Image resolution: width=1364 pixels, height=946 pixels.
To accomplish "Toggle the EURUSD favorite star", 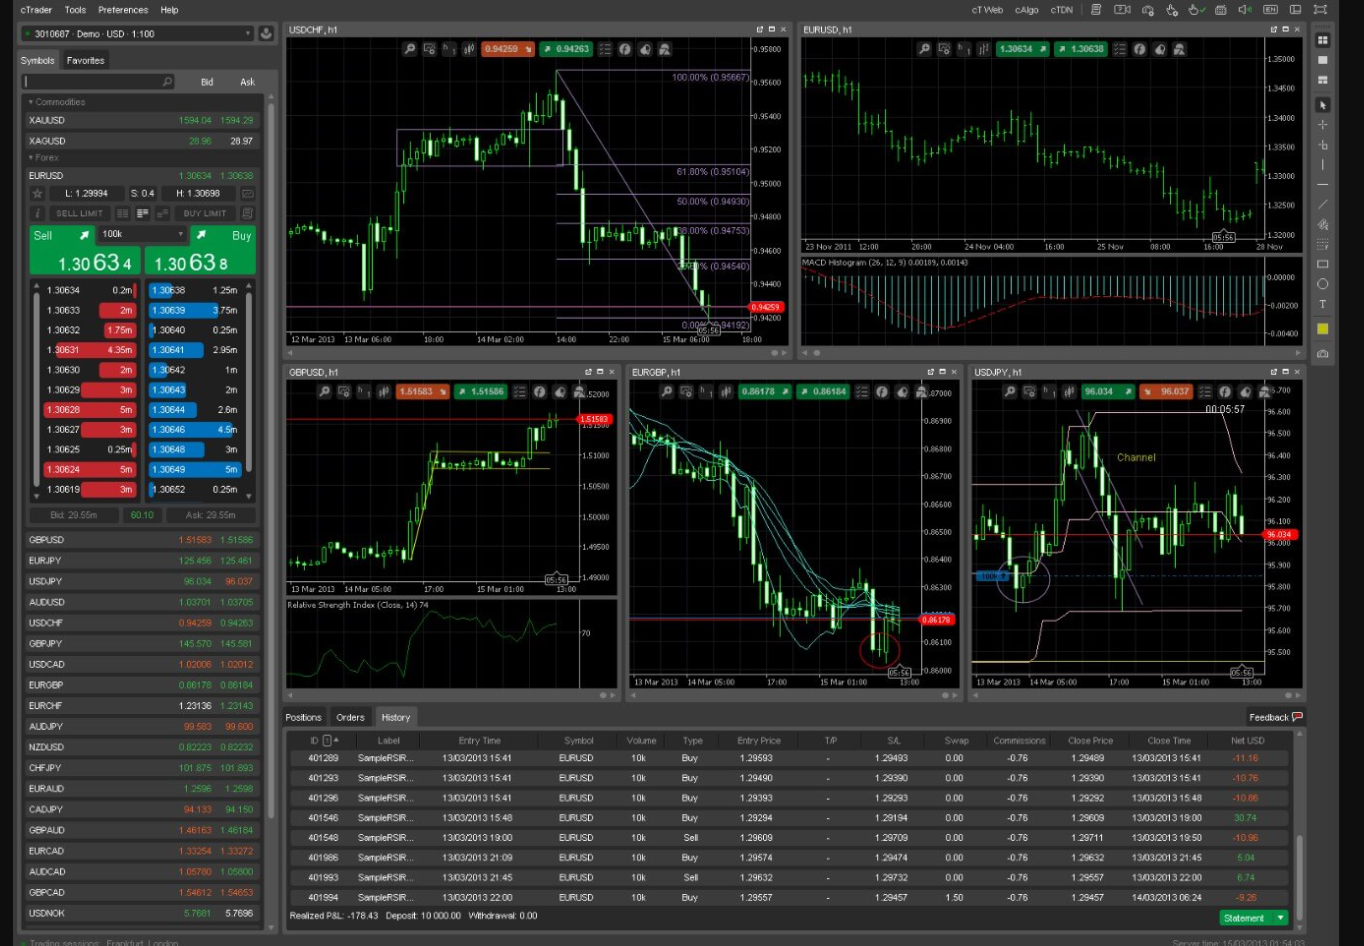I will tap(38, 194).
